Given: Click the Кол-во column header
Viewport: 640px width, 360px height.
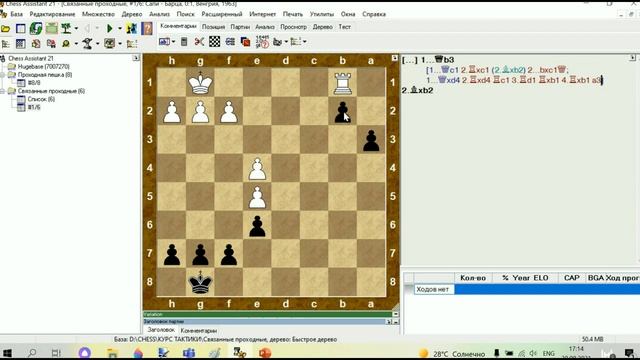Looking at the screenshot, I should [473, 278].
